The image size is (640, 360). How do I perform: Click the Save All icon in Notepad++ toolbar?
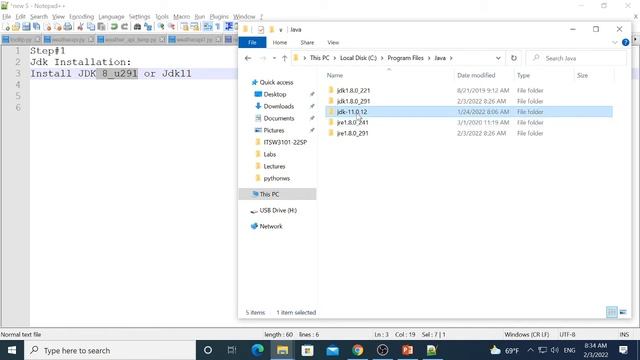click(37, 27)
